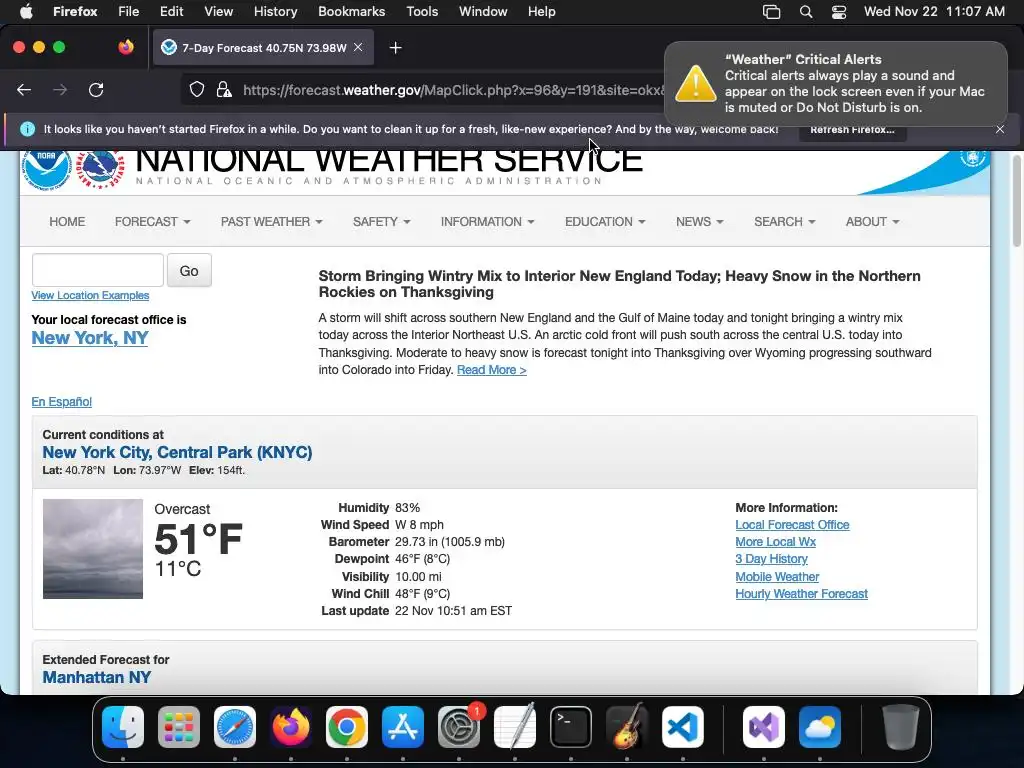1024x768 pixels.
Task: Click the Weather Critical Alerts warning icon
Action: (x=696, y=84)
